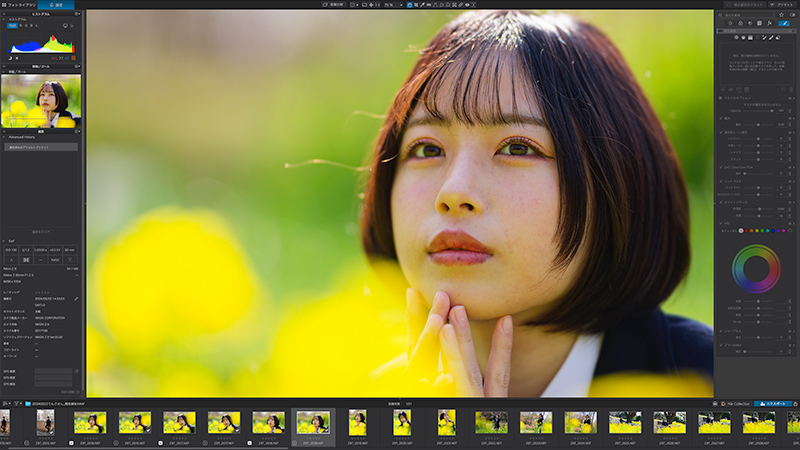Click the favorites star icon in corrections search

pyautogui.click(x=781, y=15)
